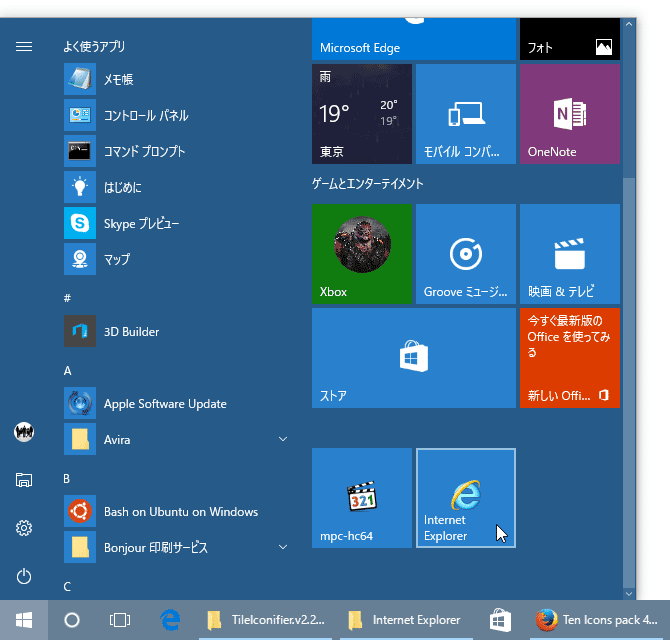Click the scroll down arrow in tile area
The image size is (670, 640).
coord(629,593)
